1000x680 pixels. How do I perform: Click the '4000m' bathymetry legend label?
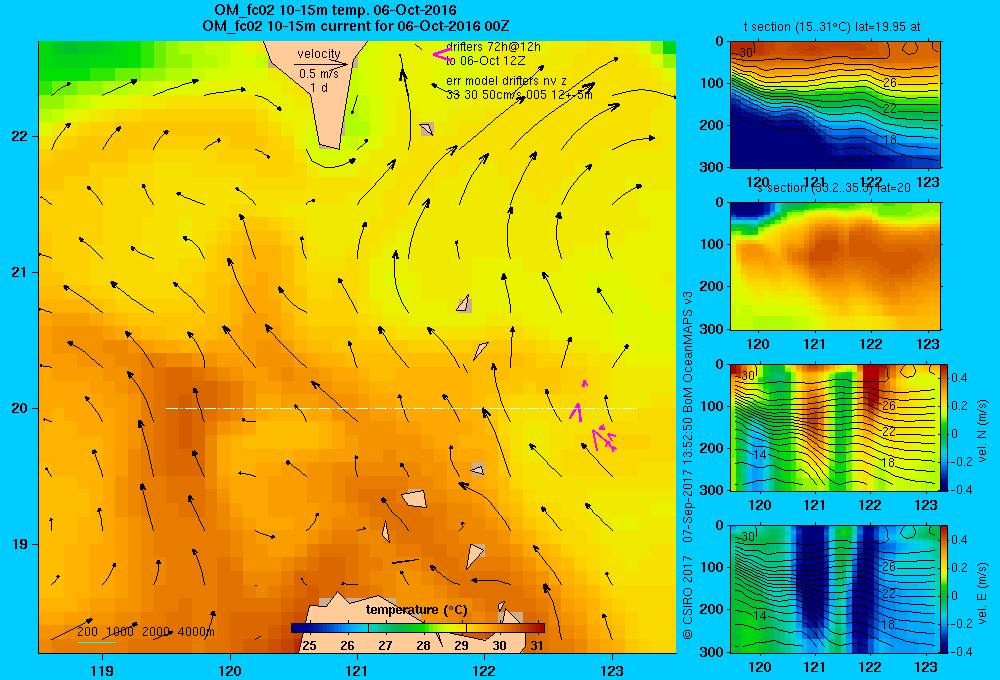[196, 632]
